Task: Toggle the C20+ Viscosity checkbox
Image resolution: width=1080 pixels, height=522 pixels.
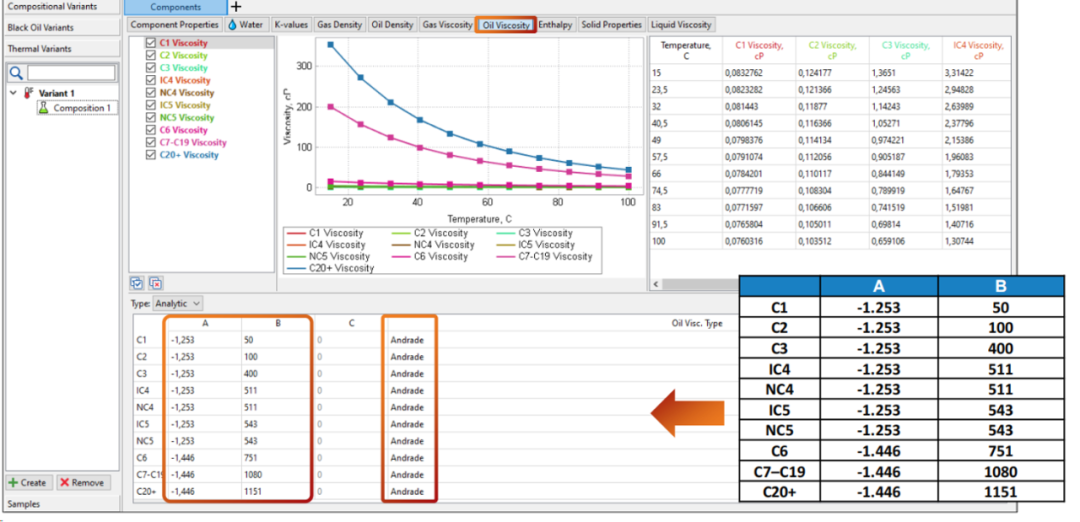Action: pos(151,155)
